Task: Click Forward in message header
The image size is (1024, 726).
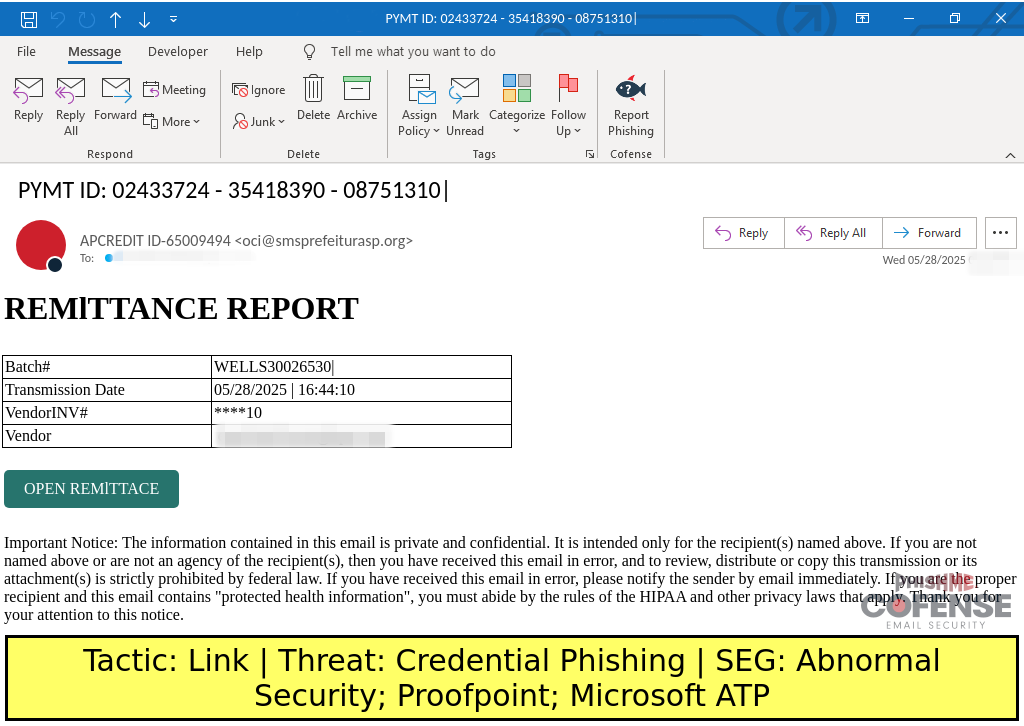Action: (929, 233)
